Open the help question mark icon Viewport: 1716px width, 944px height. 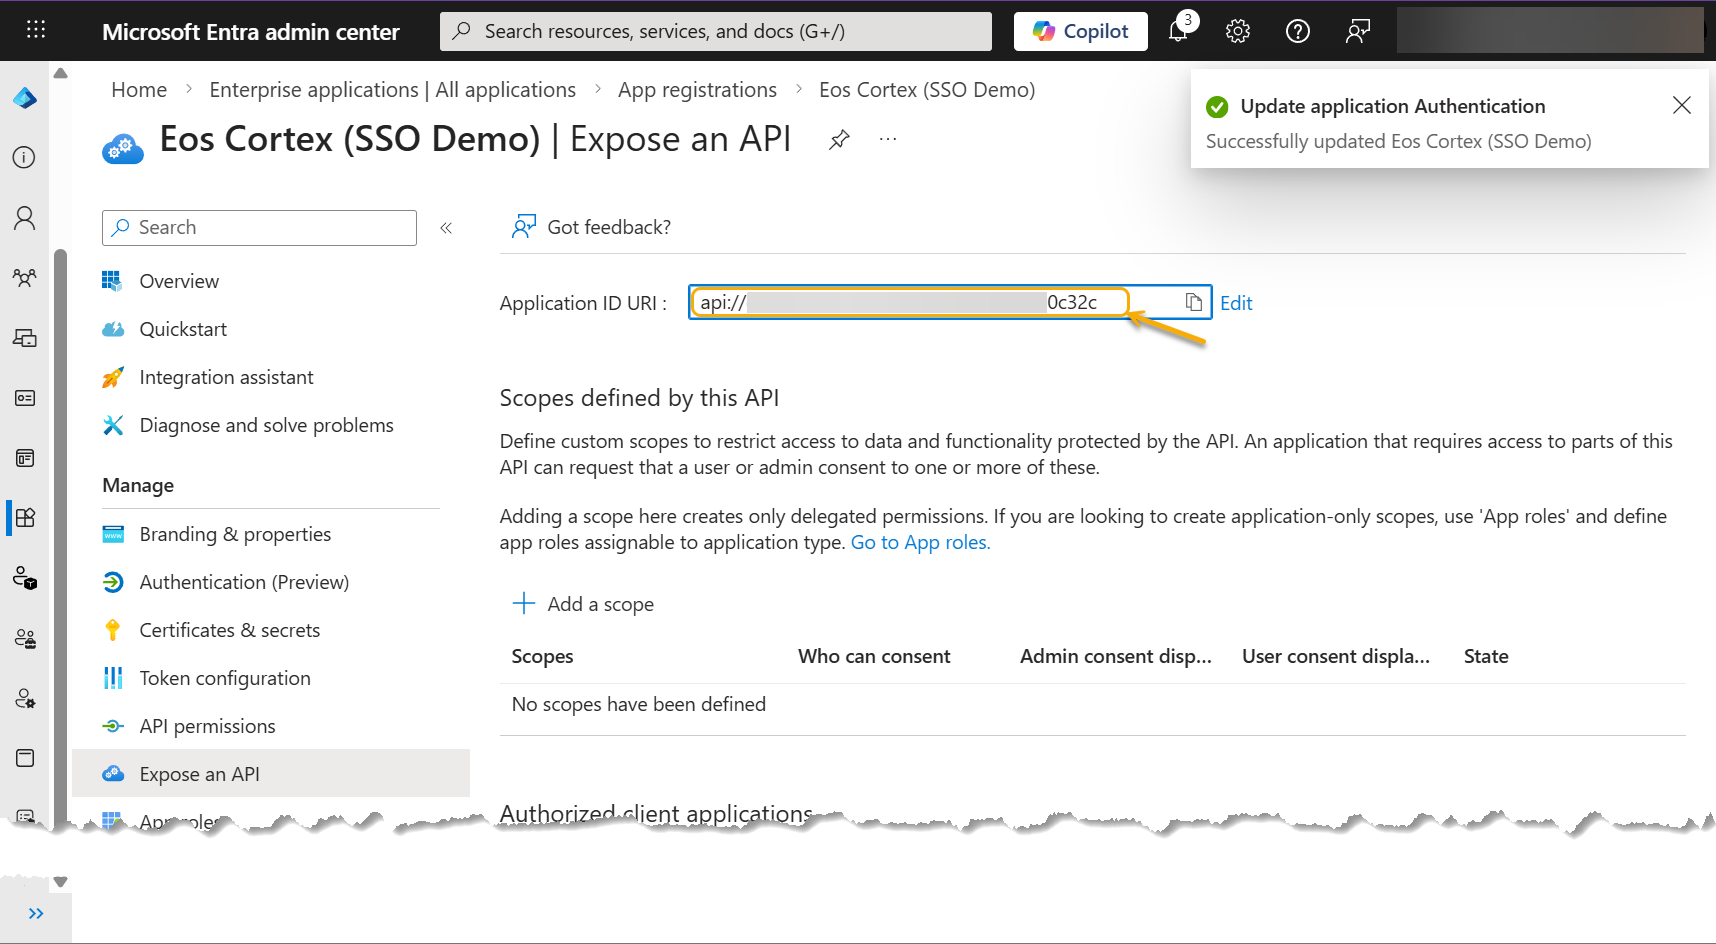[x=1298, y=31]
